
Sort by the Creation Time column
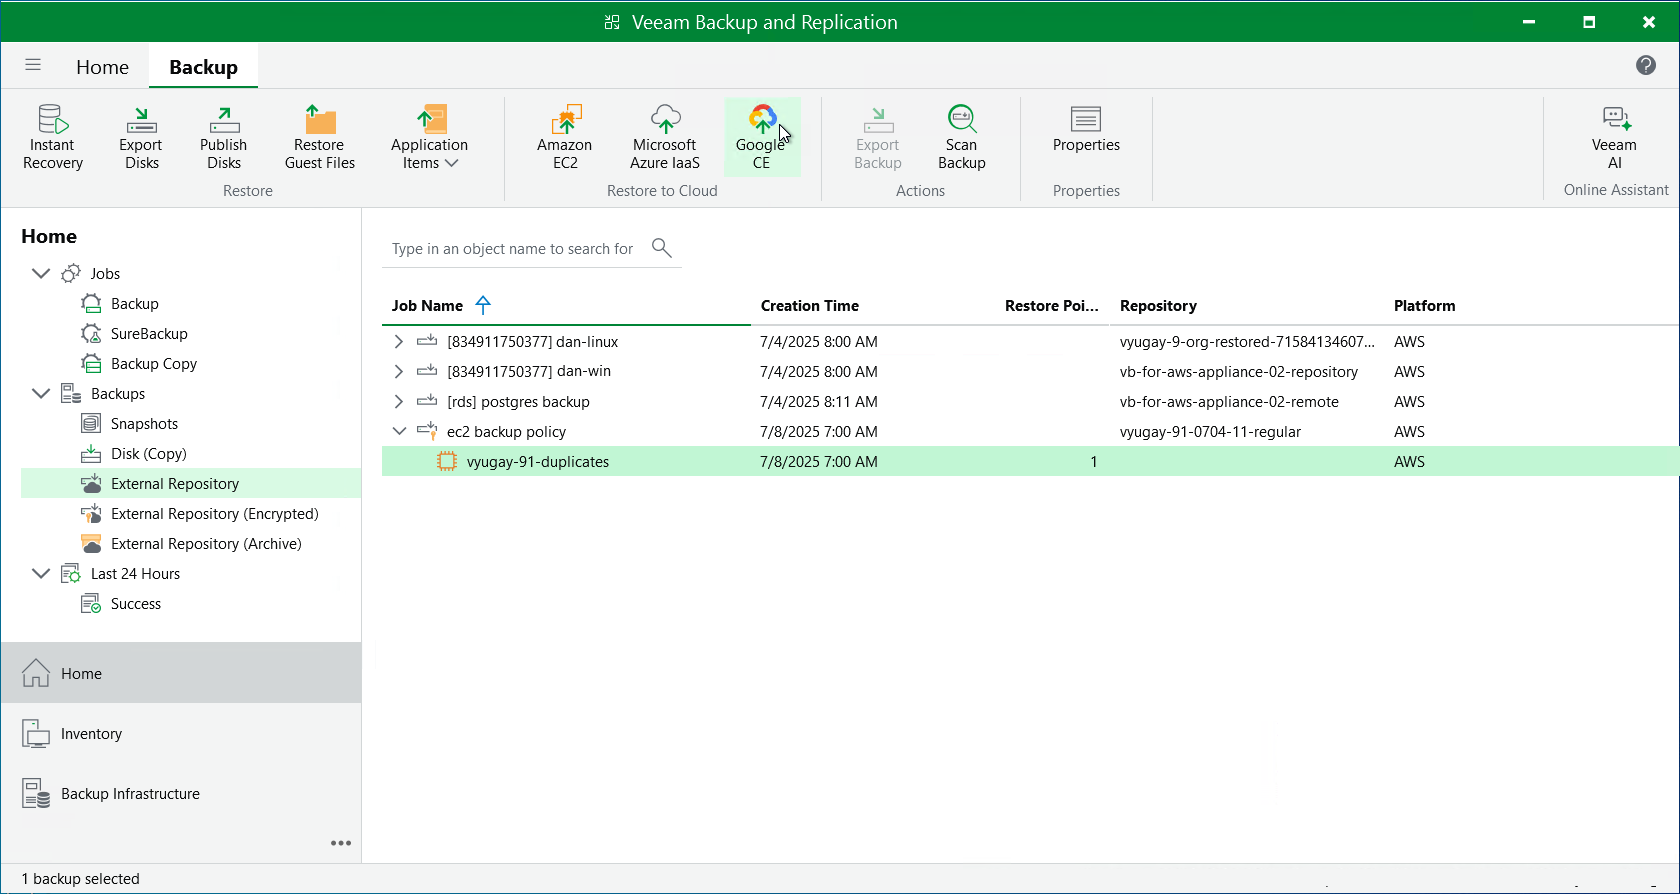809,306
